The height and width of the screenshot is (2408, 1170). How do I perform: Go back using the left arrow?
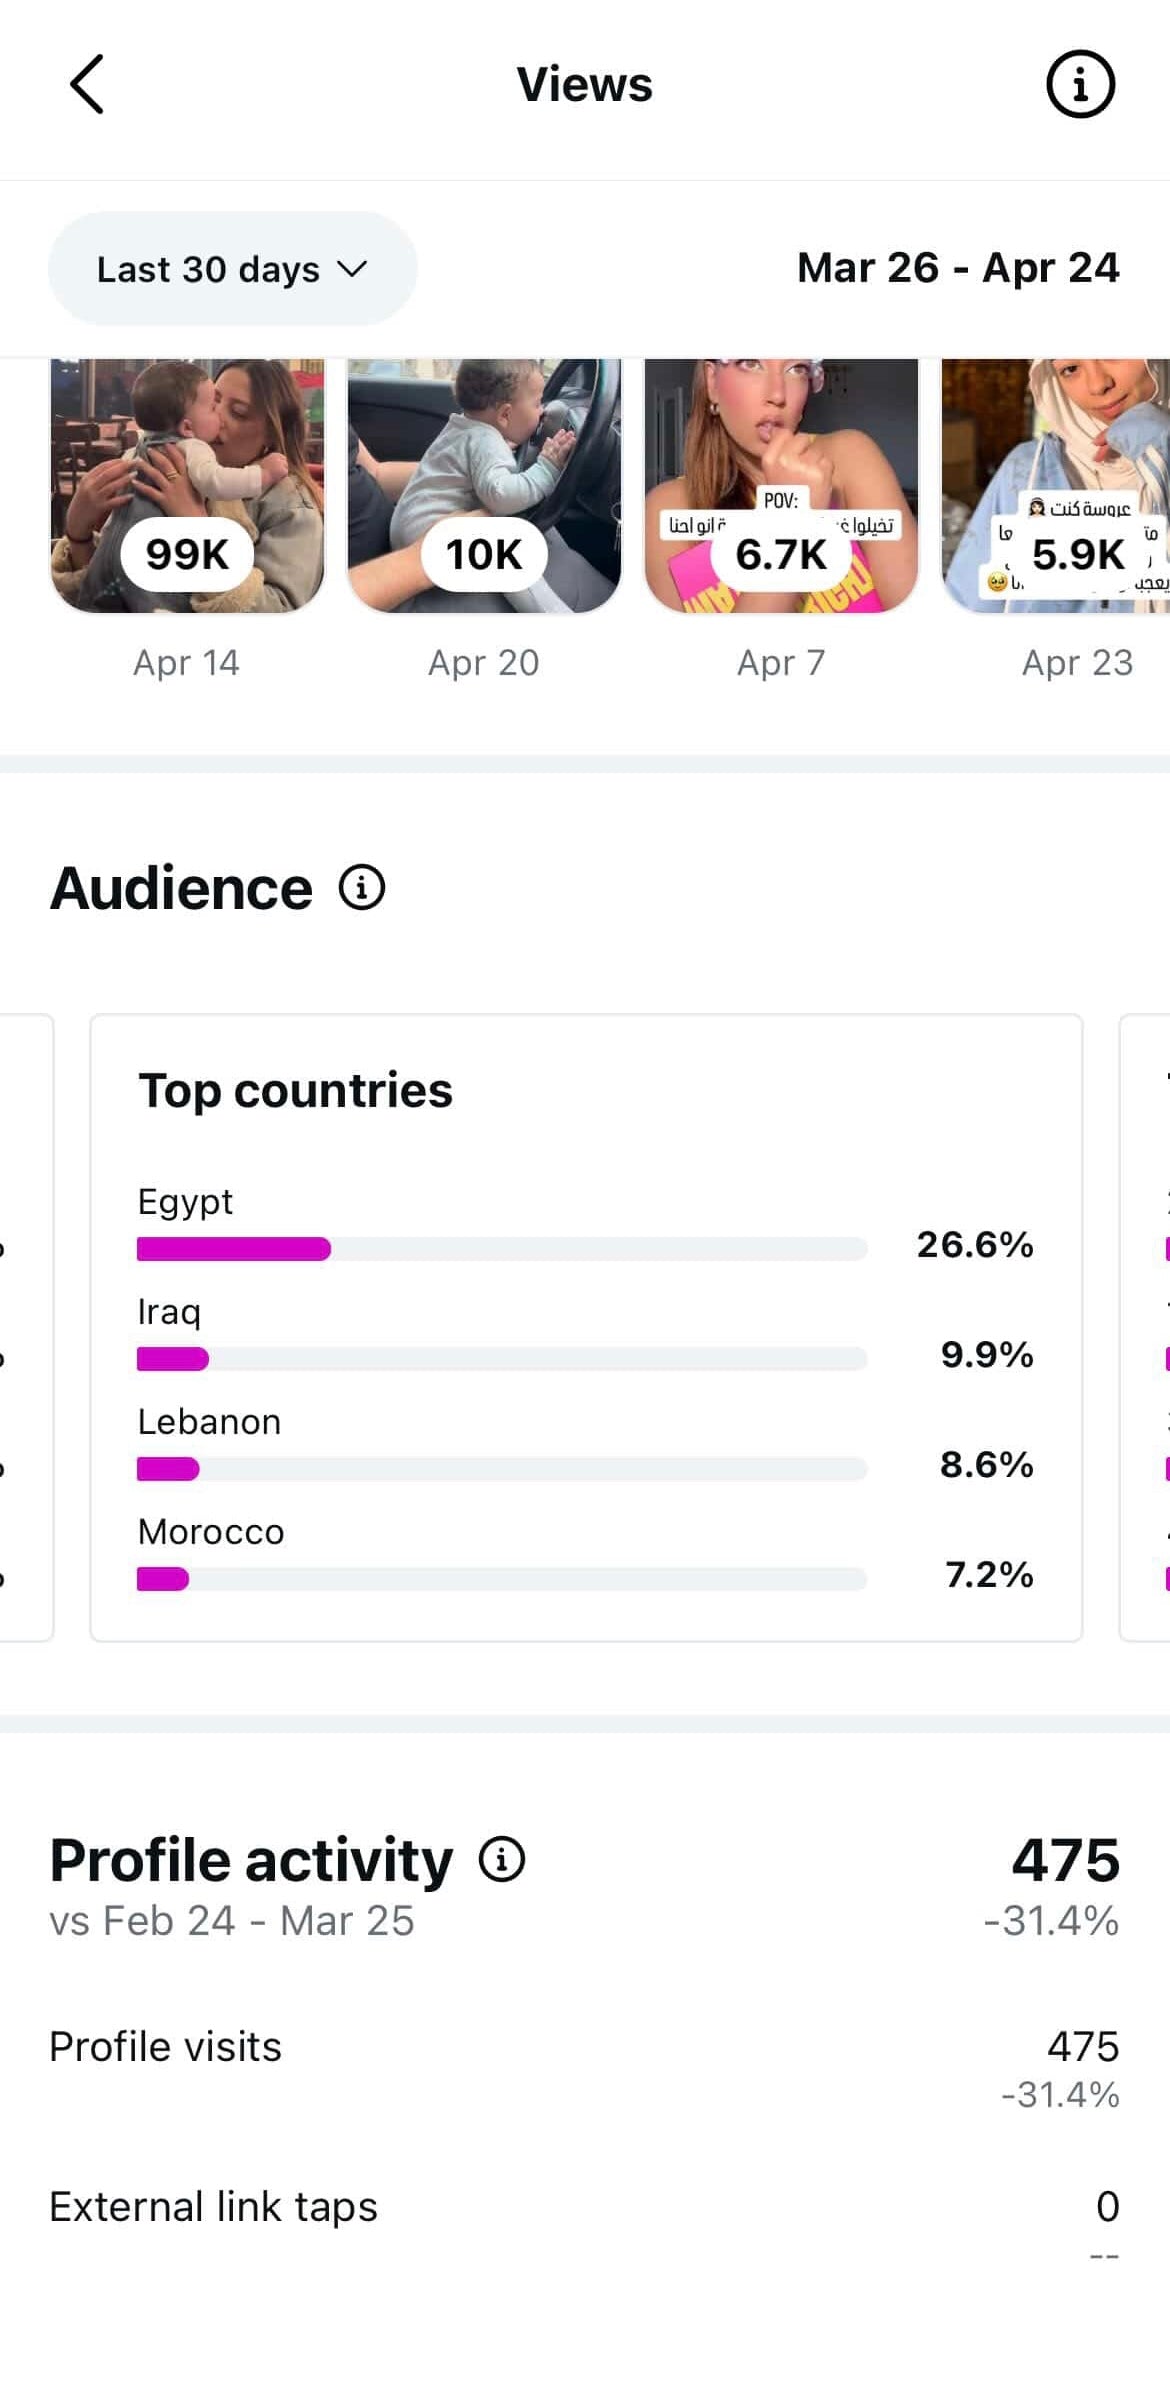(87, 84)
